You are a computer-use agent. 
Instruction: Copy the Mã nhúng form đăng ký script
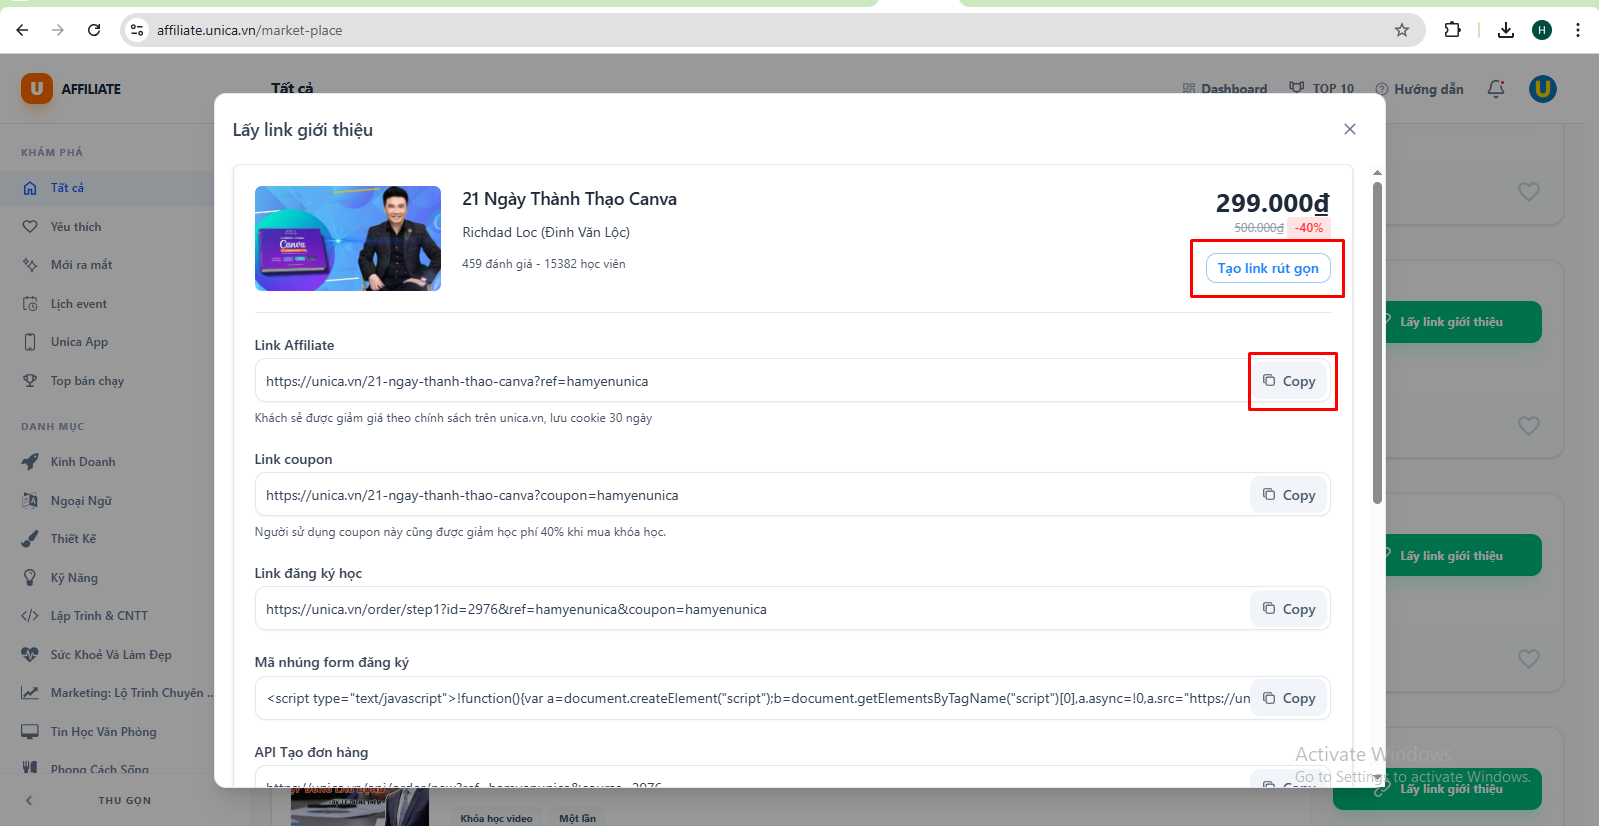tap(1289, 698)
